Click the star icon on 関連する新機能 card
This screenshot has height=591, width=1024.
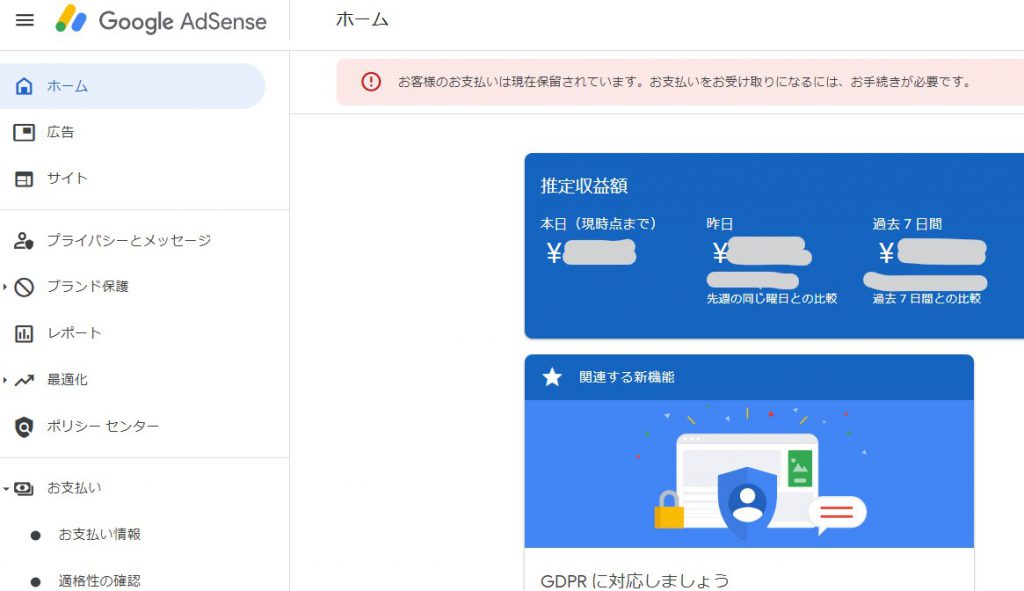click(x=553, y=376)
